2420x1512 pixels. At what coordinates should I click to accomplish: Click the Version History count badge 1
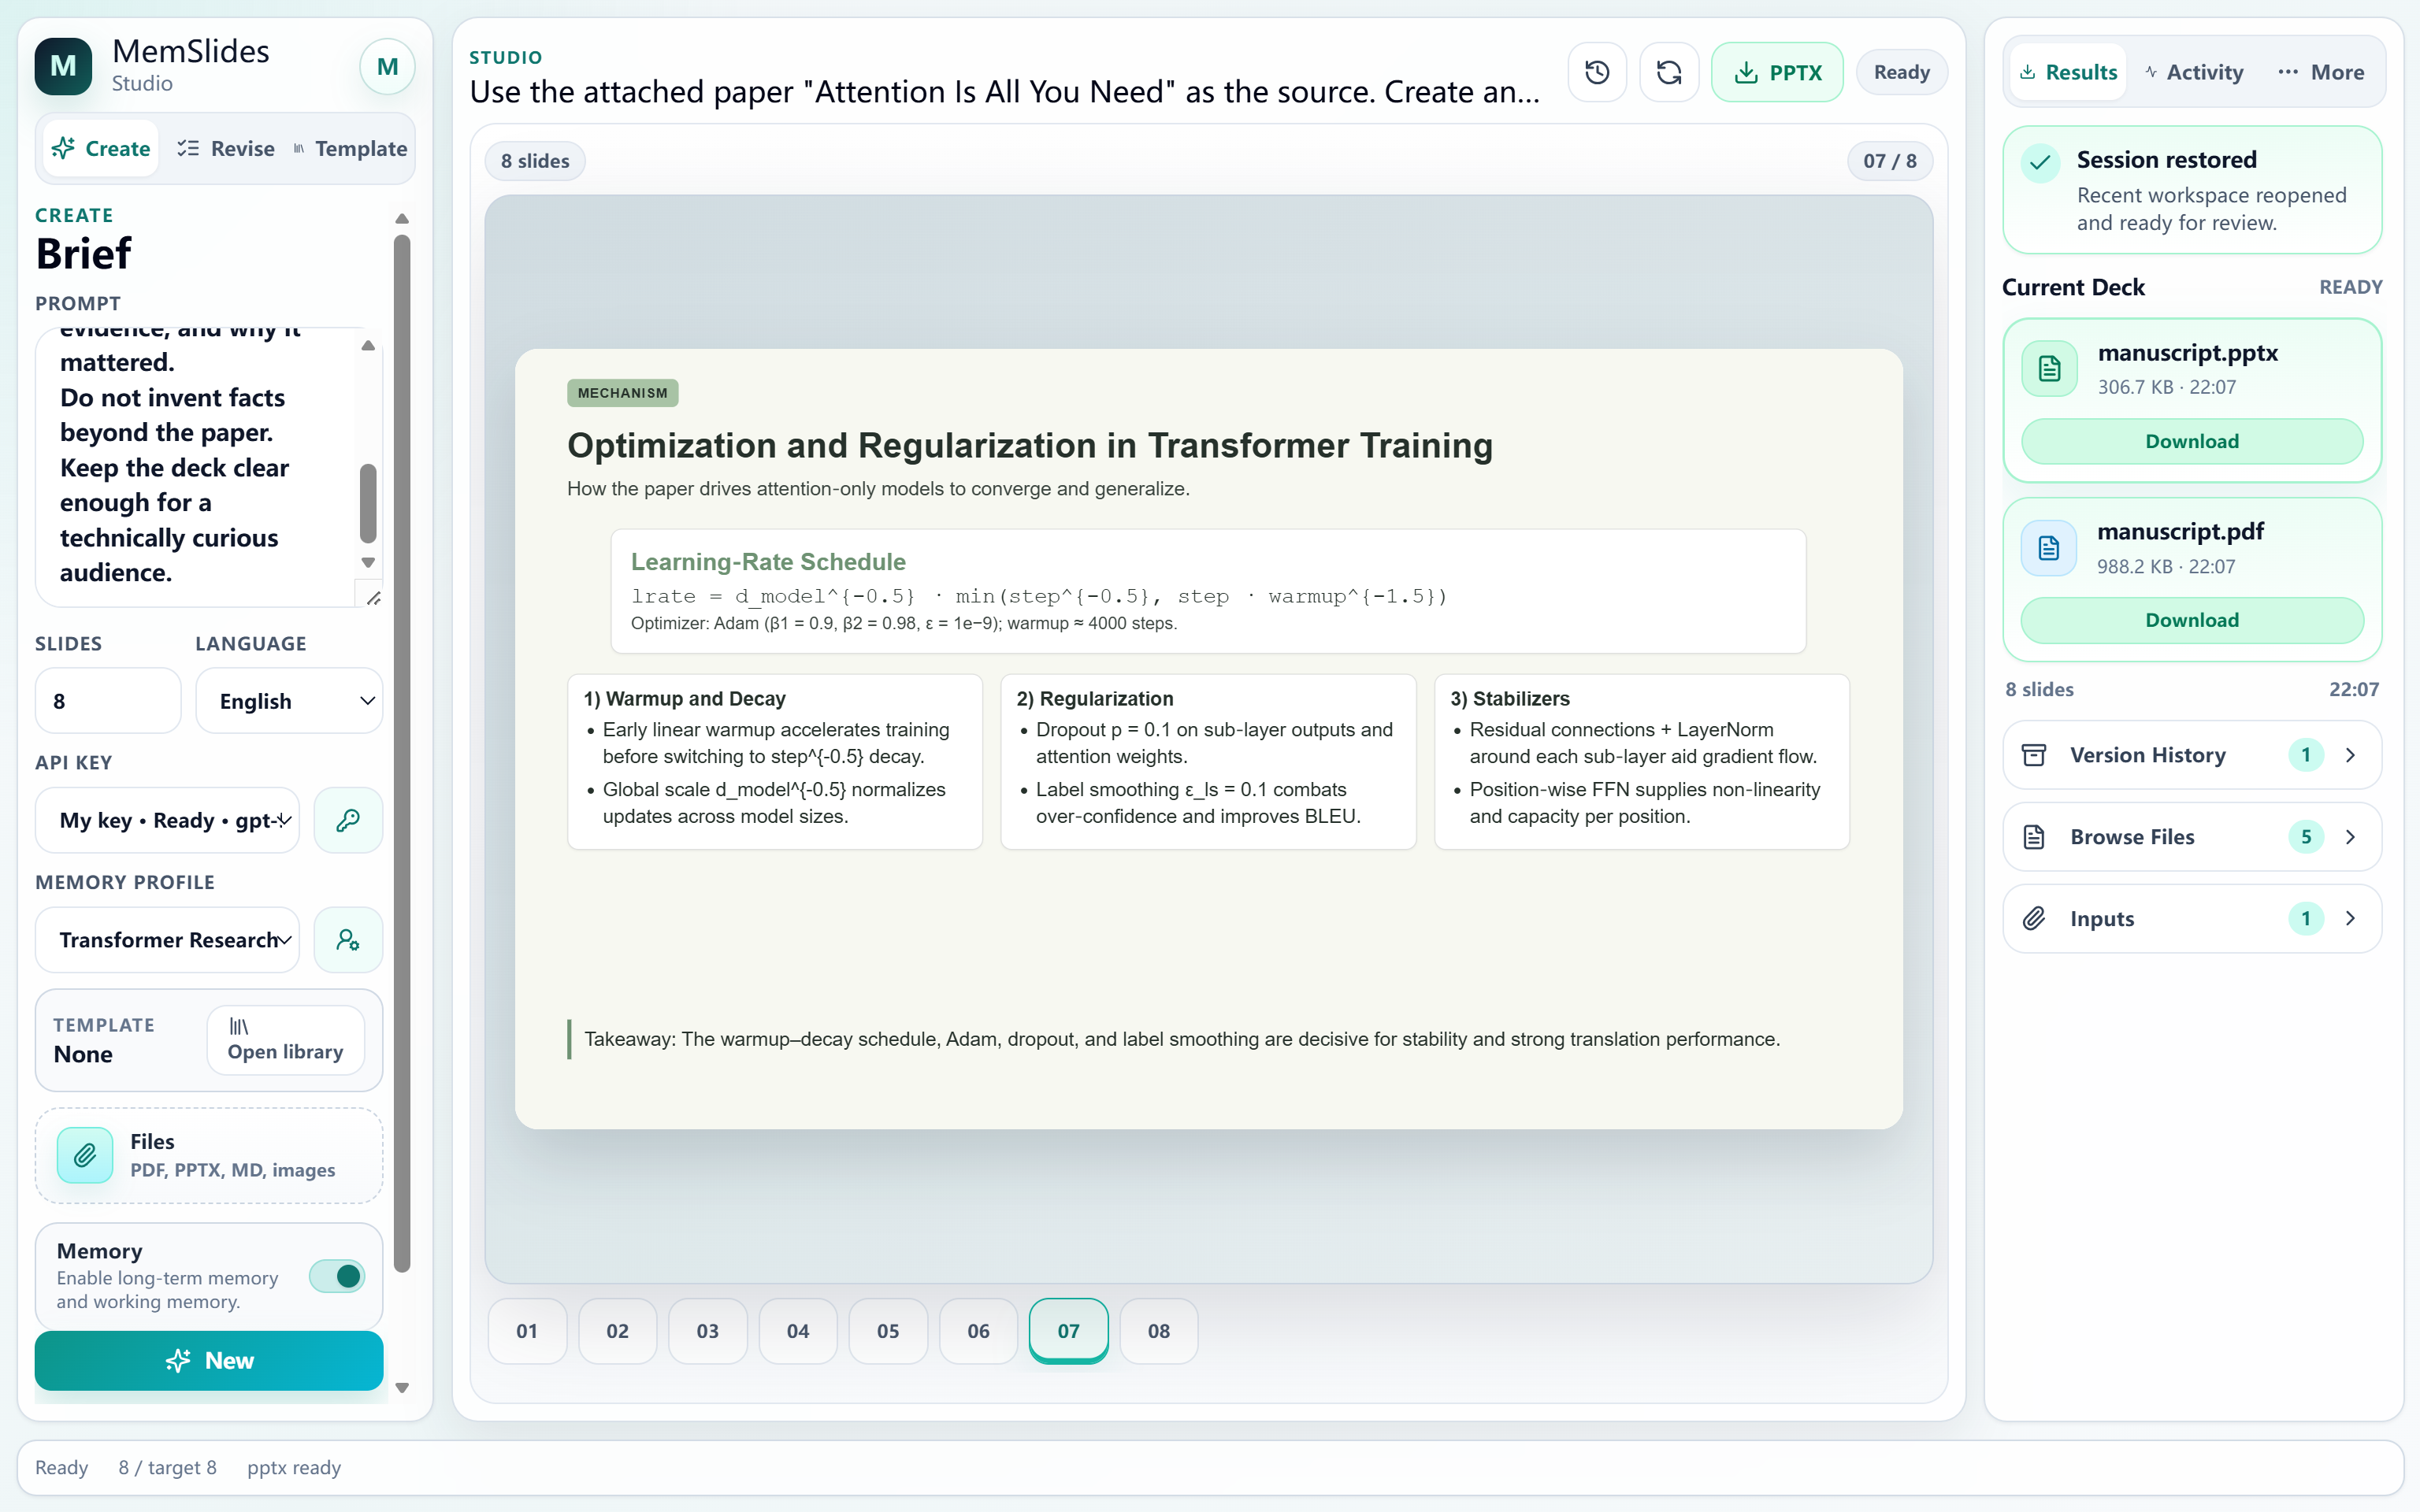click(x=2306, y=755)
